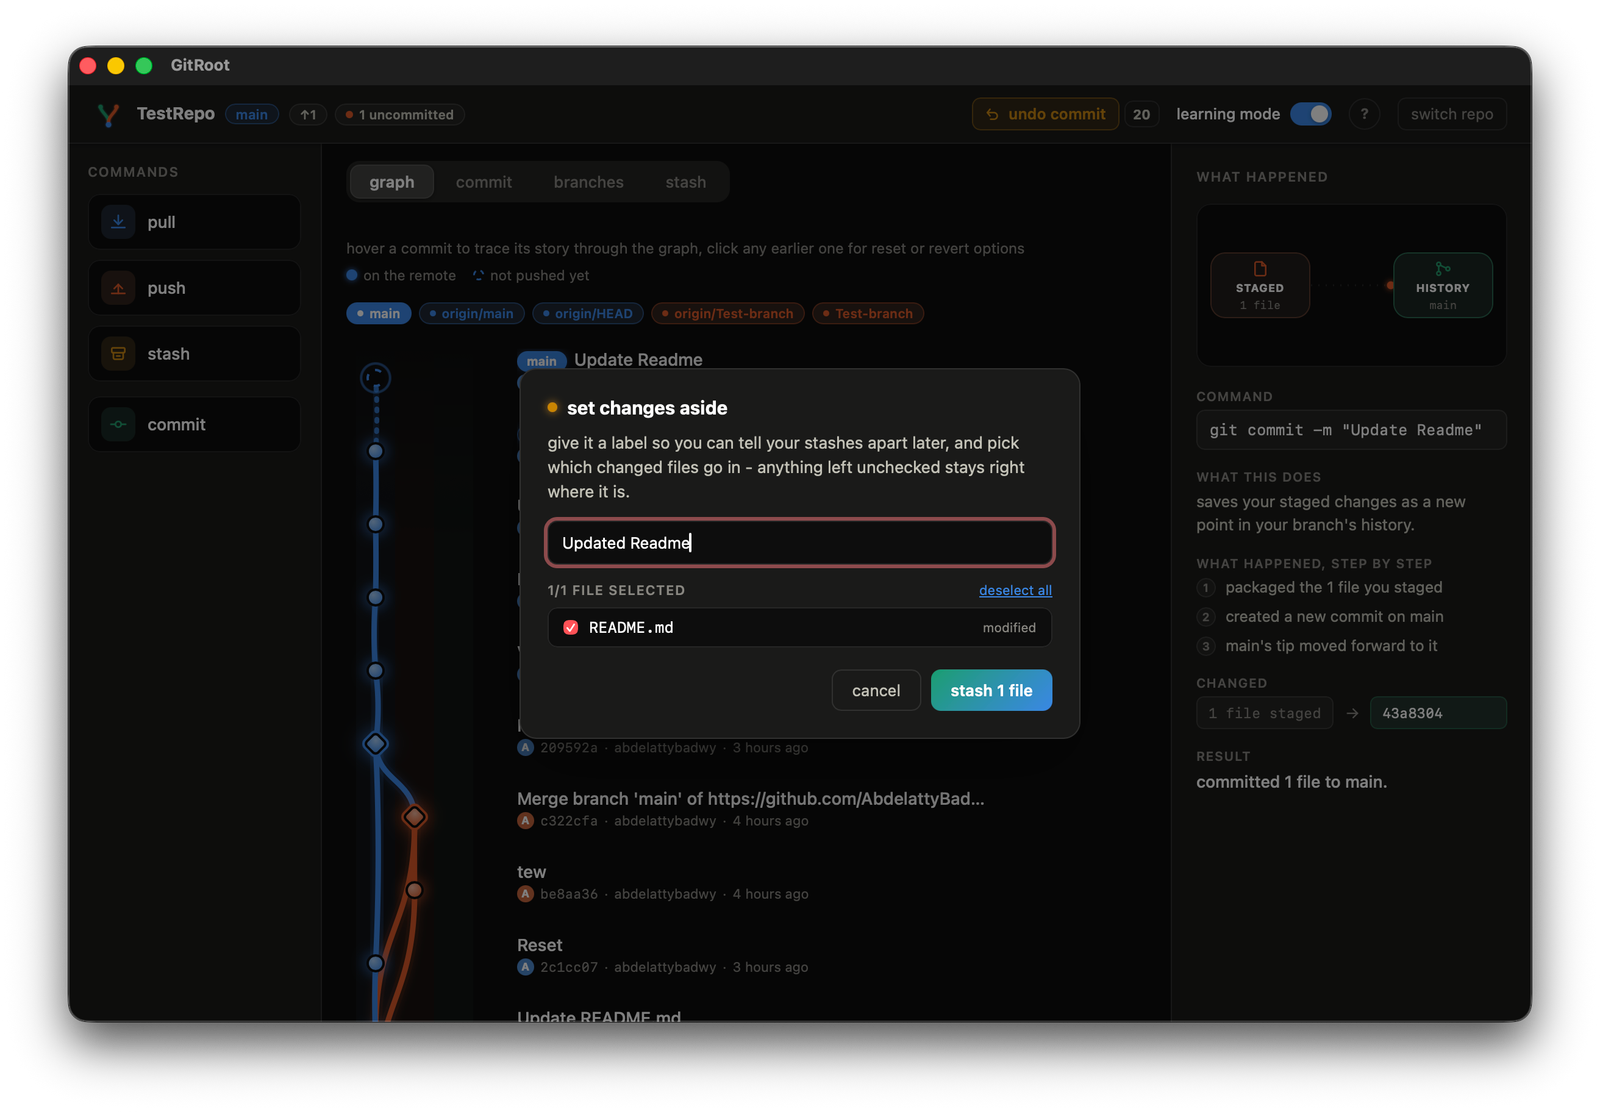The height and width of the screenshot is (1112, 1600).
Task: Click the main tag in branch filter row
Action: (x=379, y=314)
